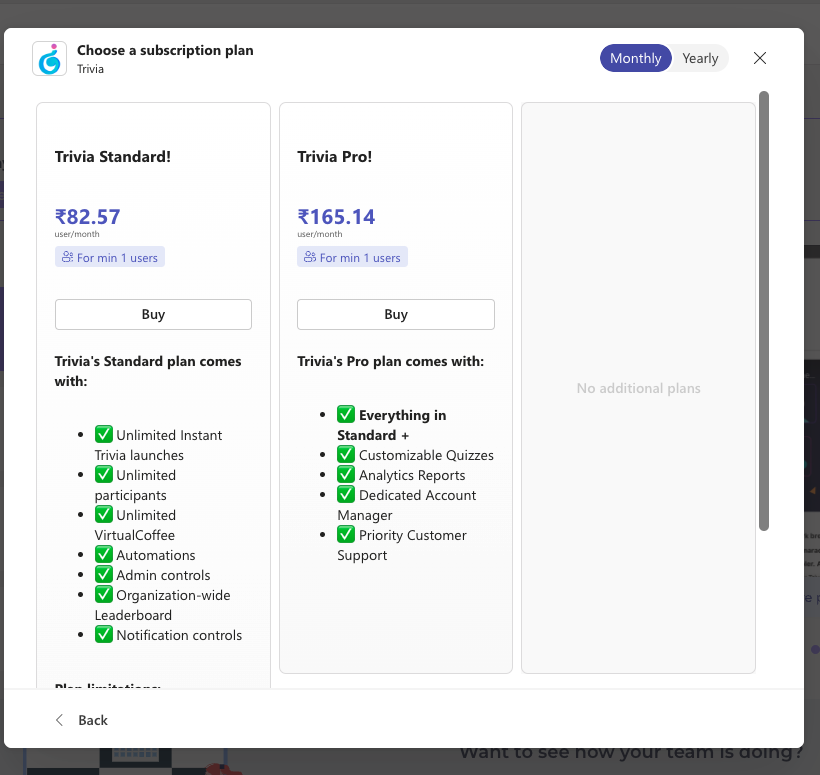Click checkmark beside Organization-wide Leaderboard

(x=104, y=594)
